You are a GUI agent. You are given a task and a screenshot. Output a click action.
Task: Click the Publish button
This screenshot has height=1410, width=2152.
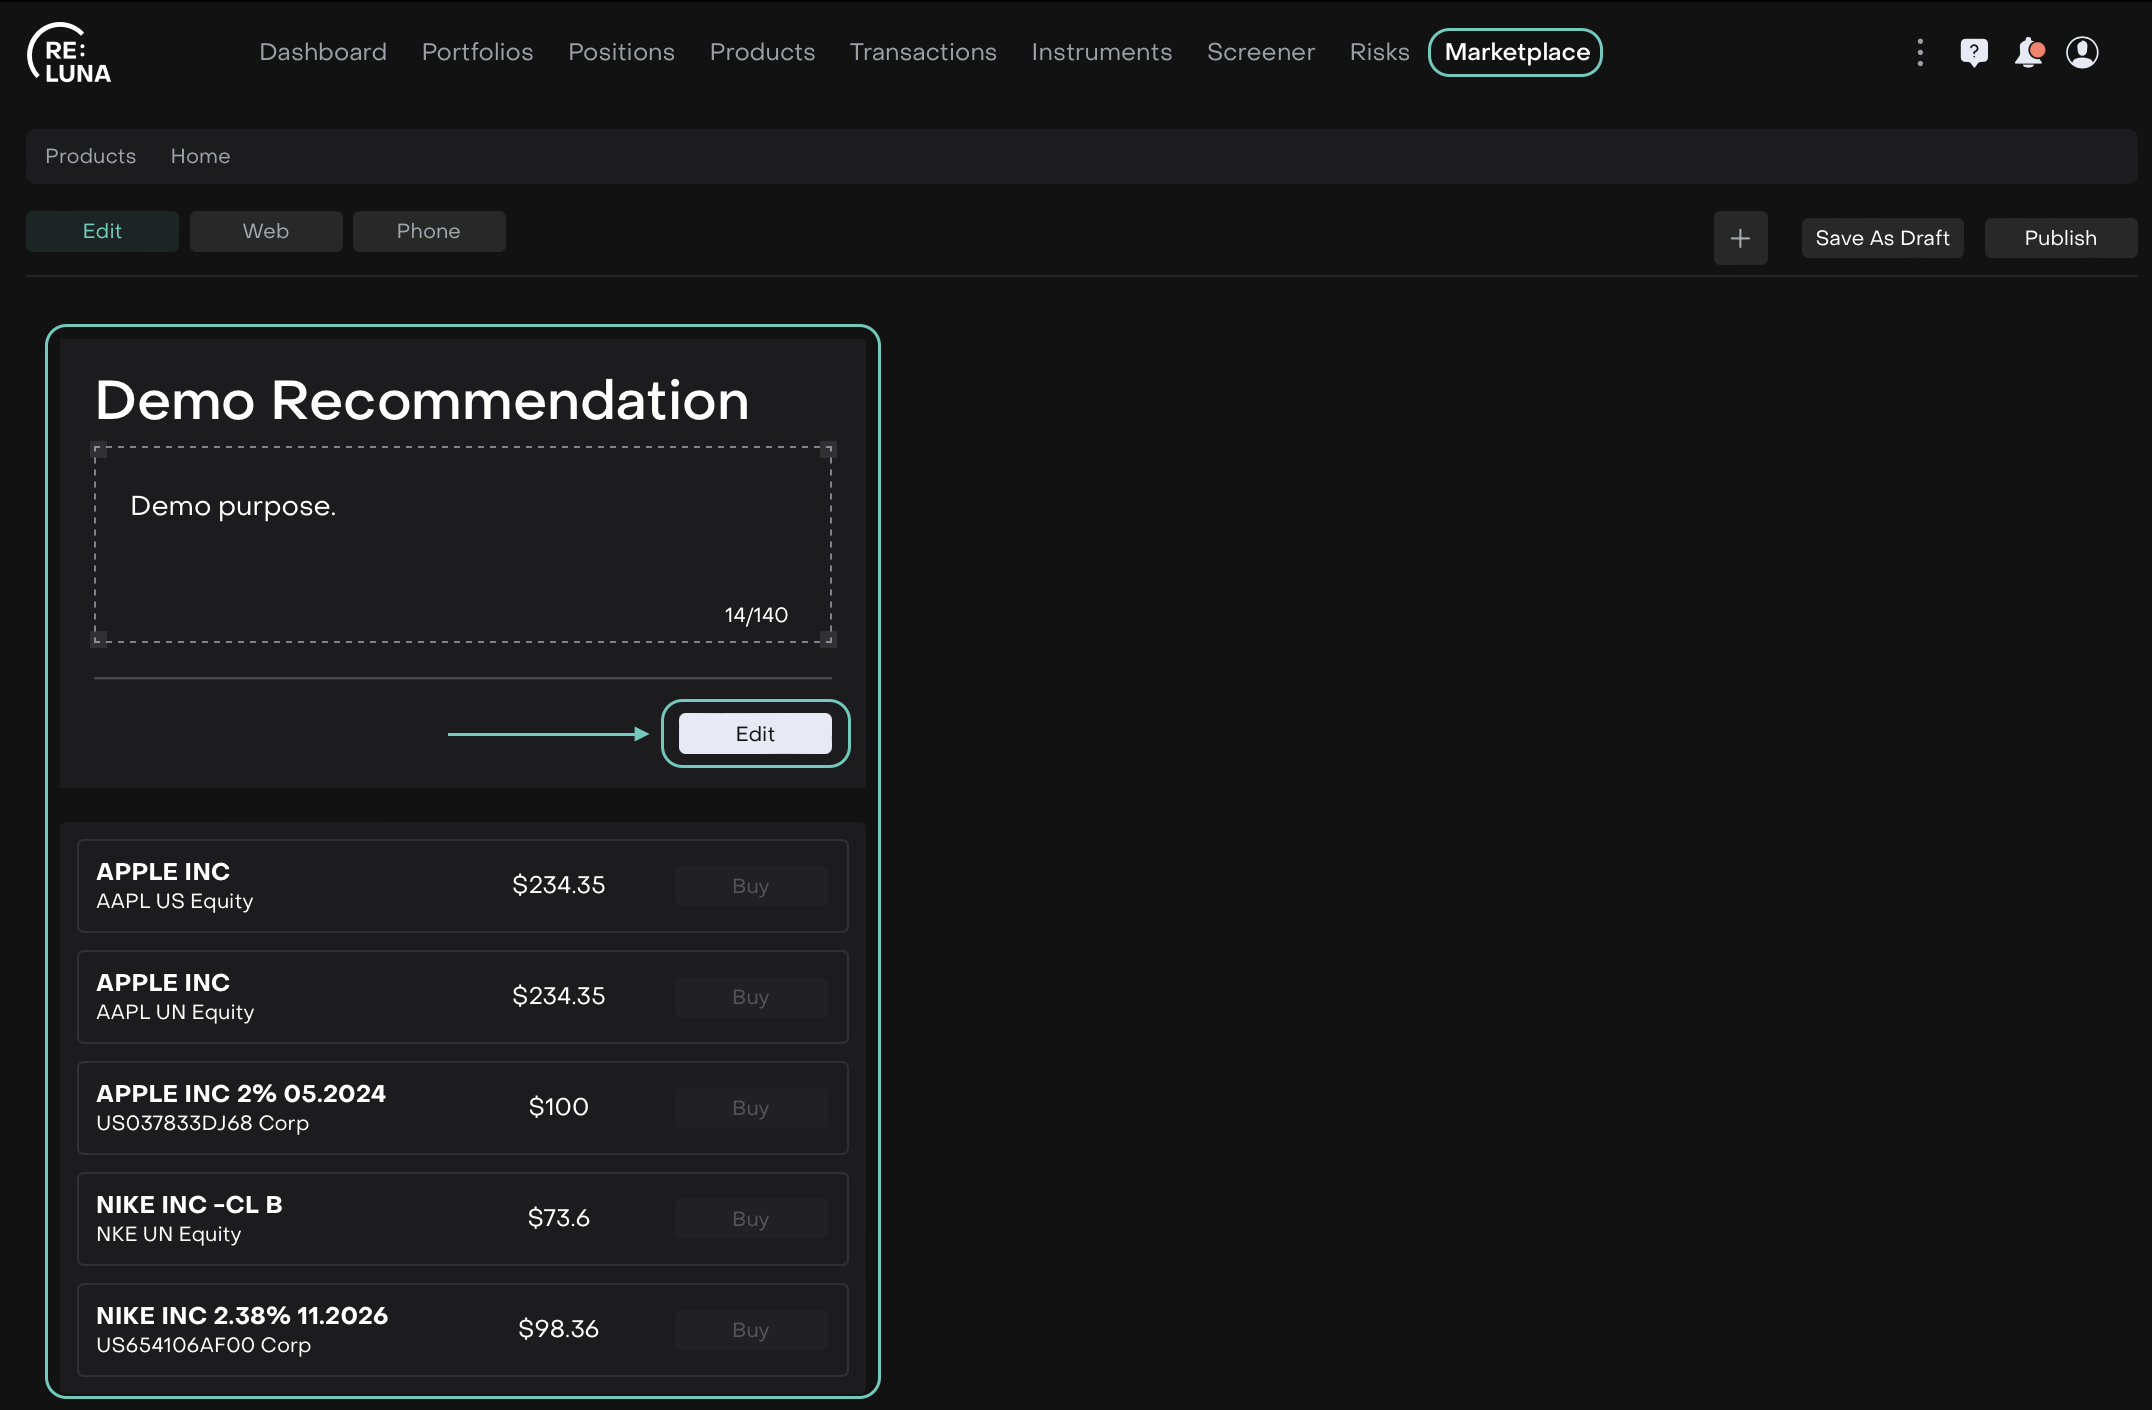click(2060, 238)
